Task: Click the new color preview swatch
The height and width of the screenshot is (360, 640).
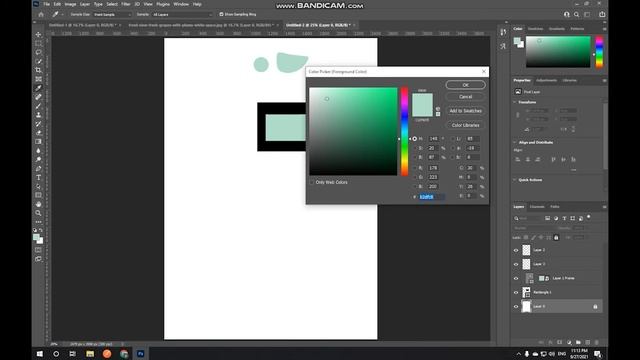Action: (422, 99)
